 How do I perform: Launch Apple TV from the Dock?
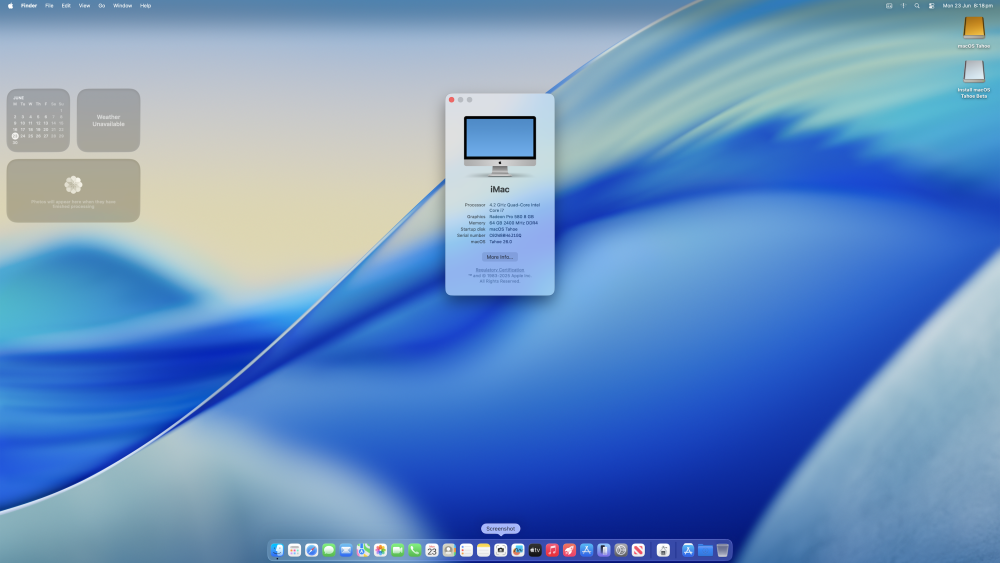click(535, 550)
